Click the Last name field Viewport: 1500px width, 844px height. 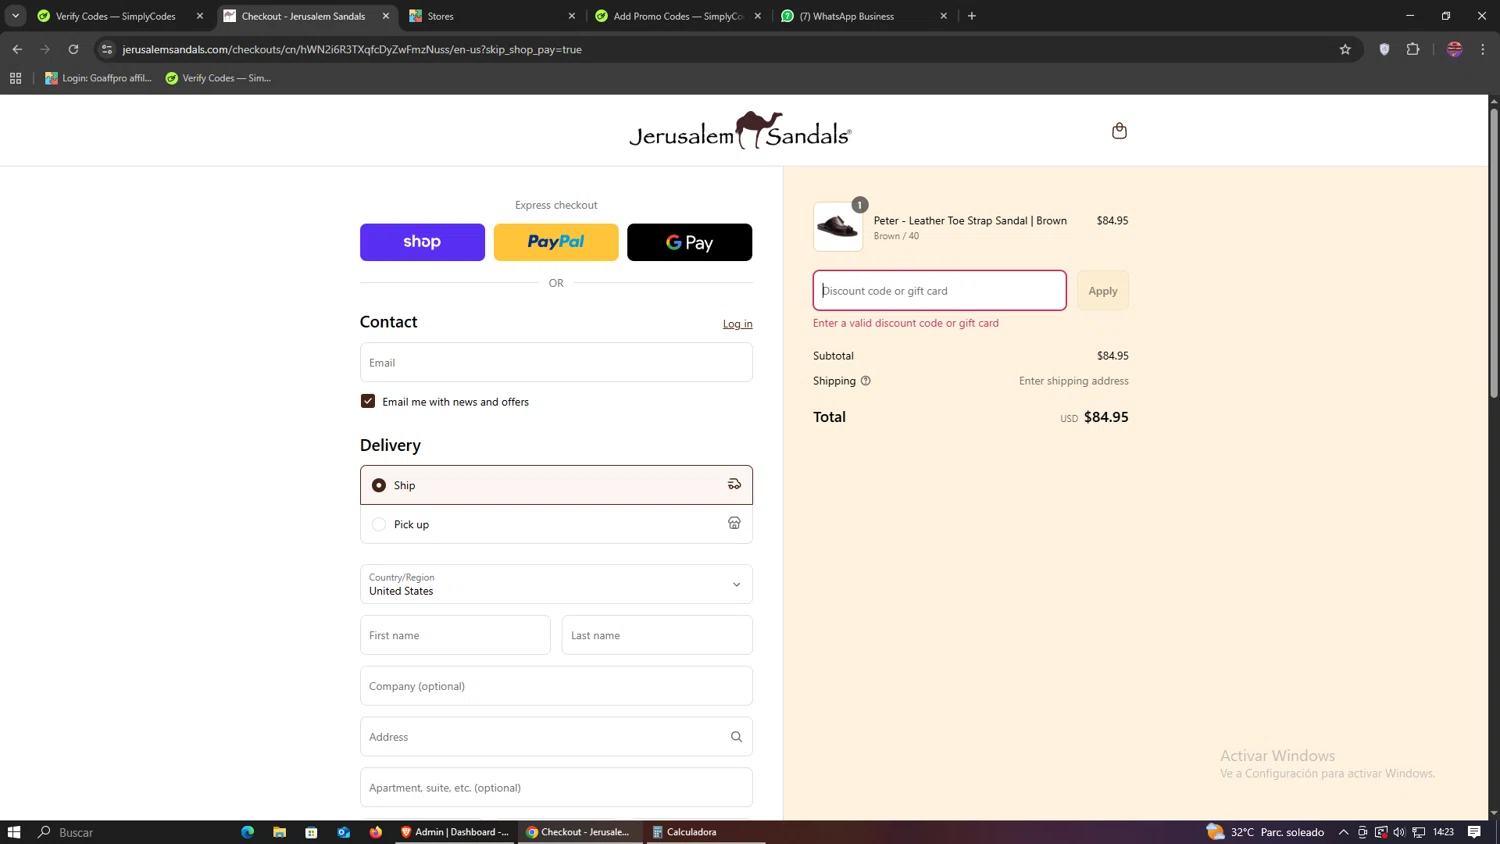pos(657,635)
